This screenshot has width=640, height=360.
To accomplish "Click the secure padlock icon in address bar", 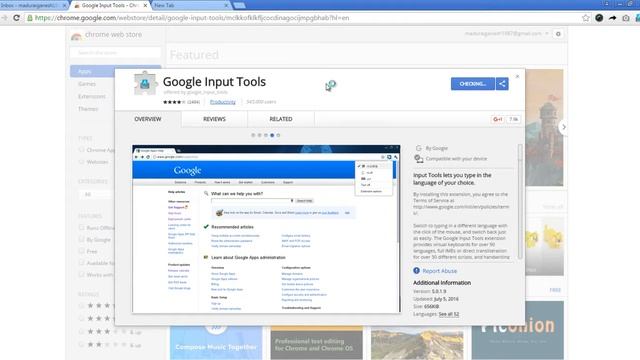I will [x=30, y=18].
